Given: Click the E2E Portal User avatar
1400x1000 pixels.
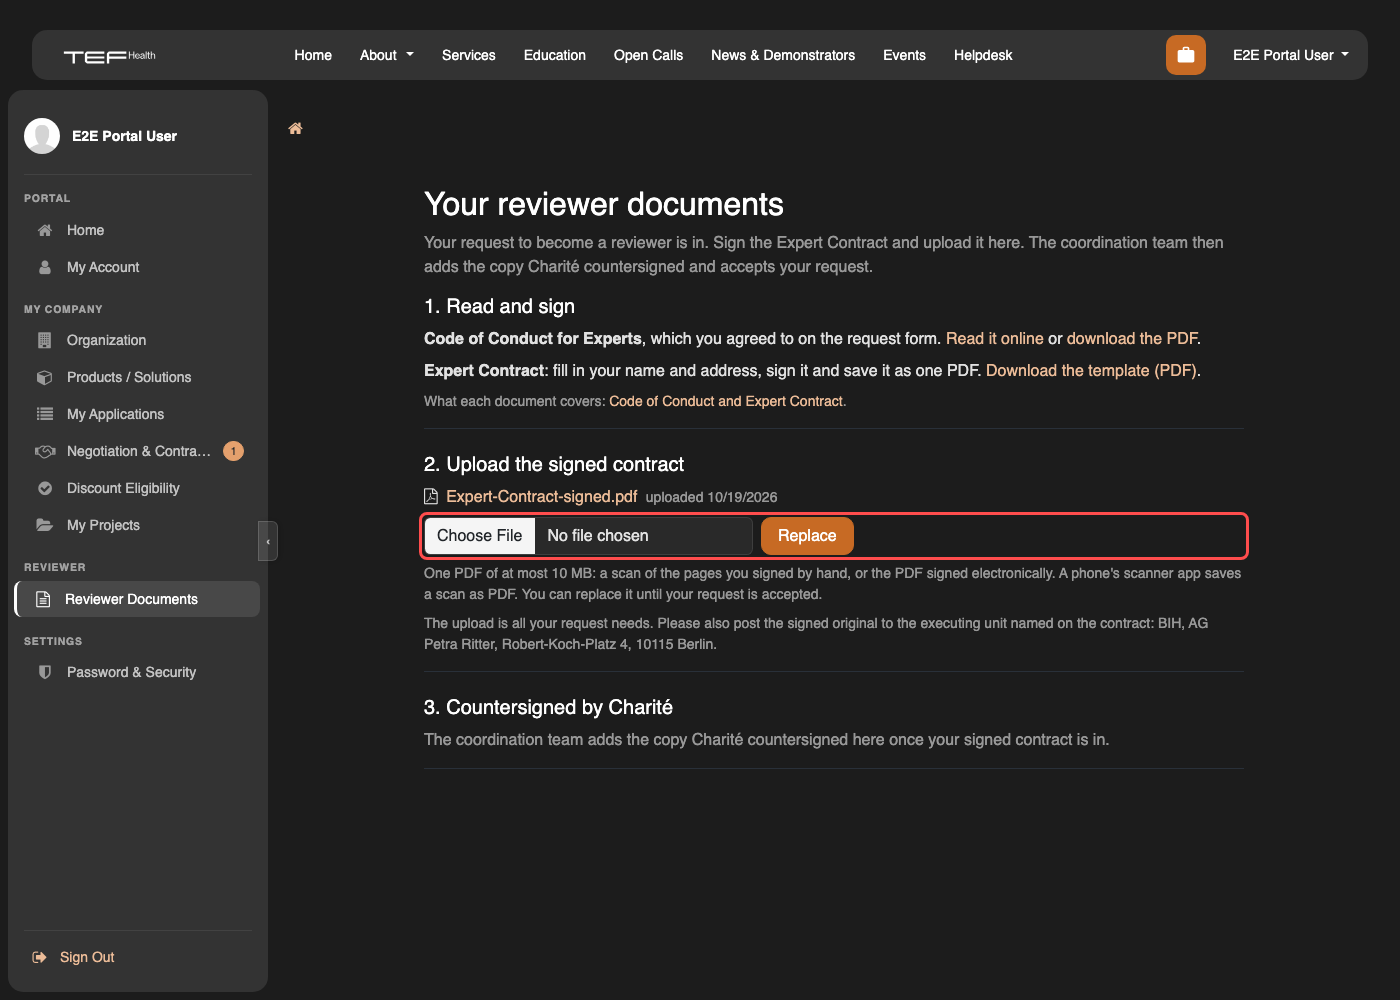Looking at the screenshot, I should (x=42, y=136).
